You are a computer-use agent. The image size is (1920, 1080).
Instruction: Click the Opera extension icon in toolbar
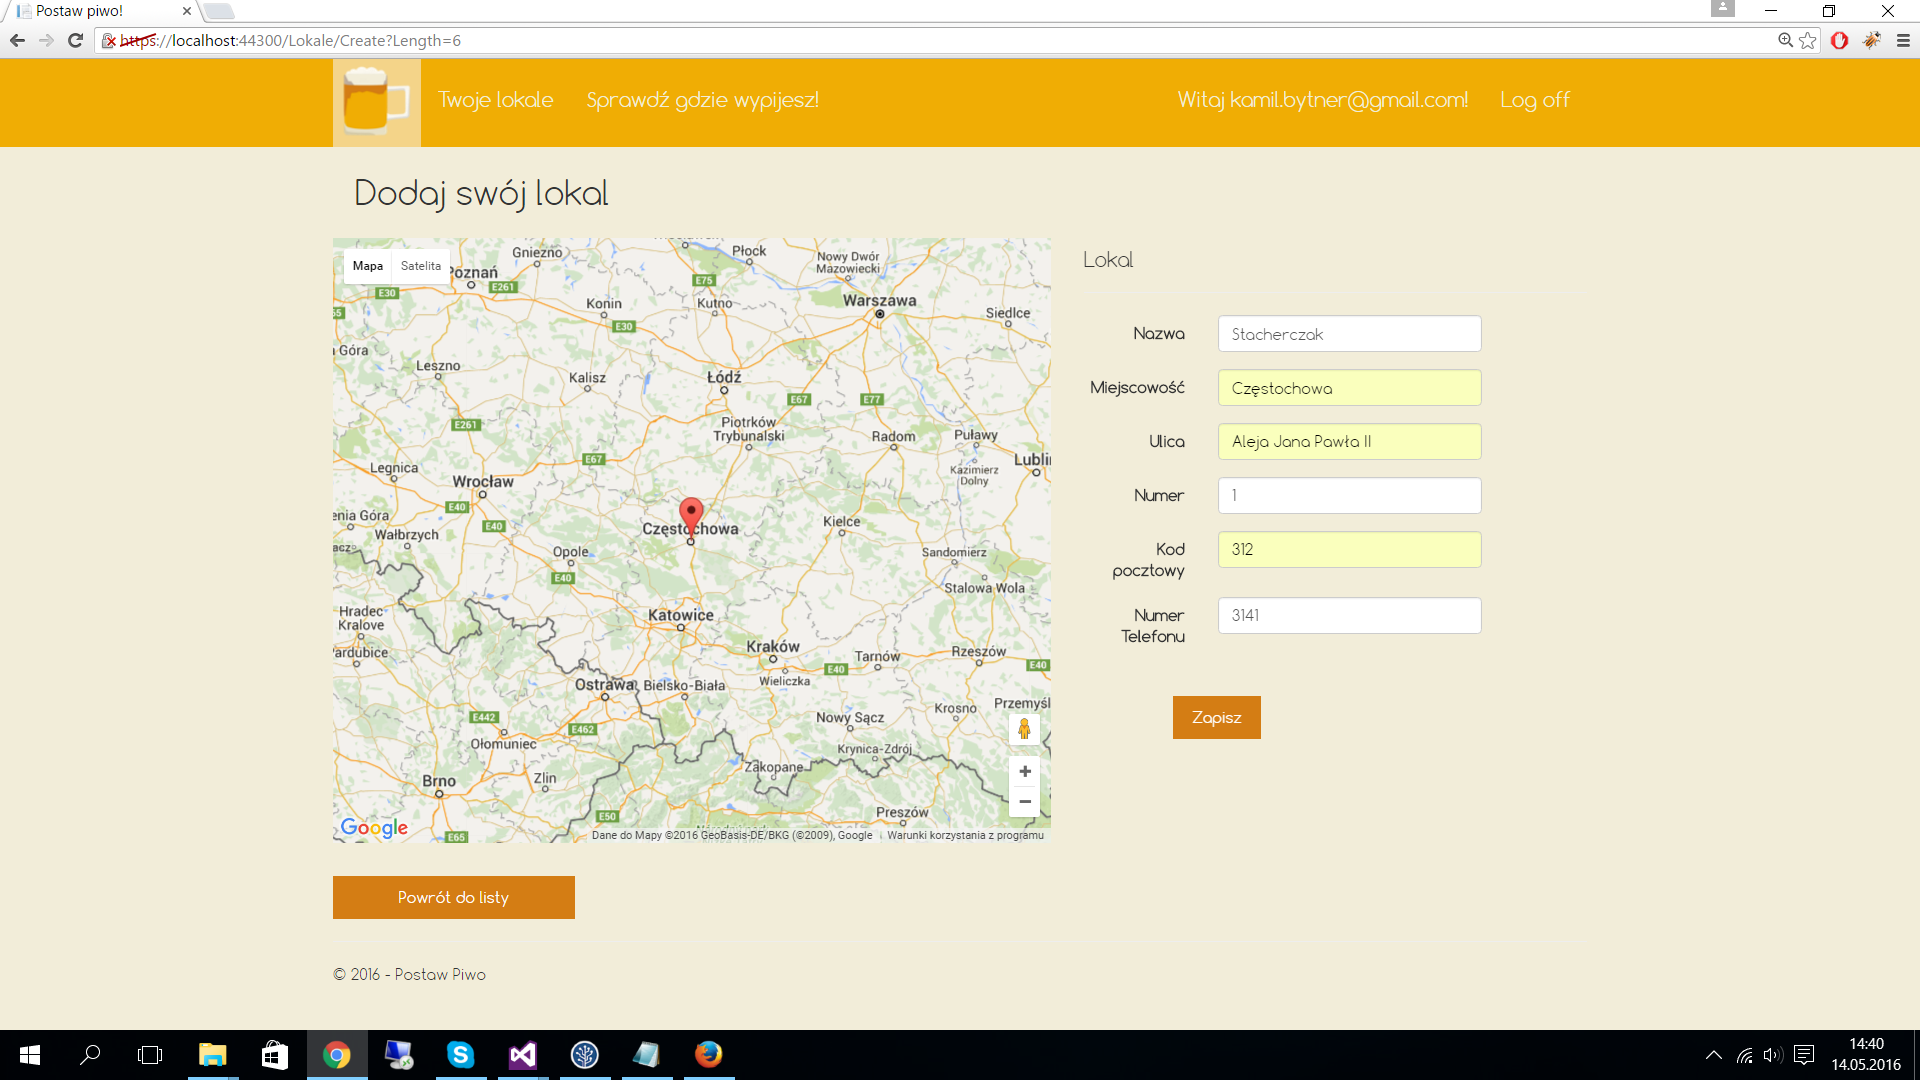click(1839, 41)
